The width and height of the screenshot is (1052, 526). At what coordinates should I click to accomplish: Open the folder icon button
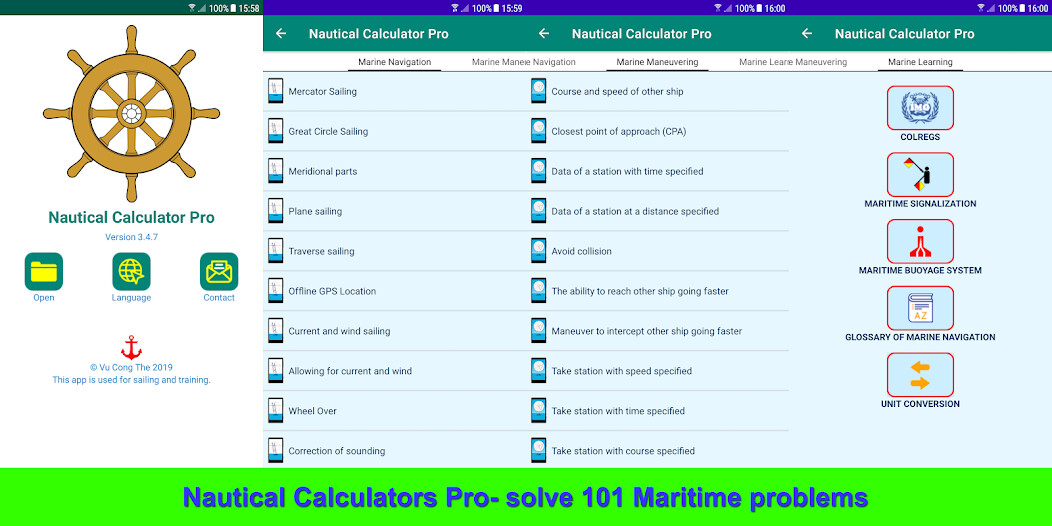44,271
